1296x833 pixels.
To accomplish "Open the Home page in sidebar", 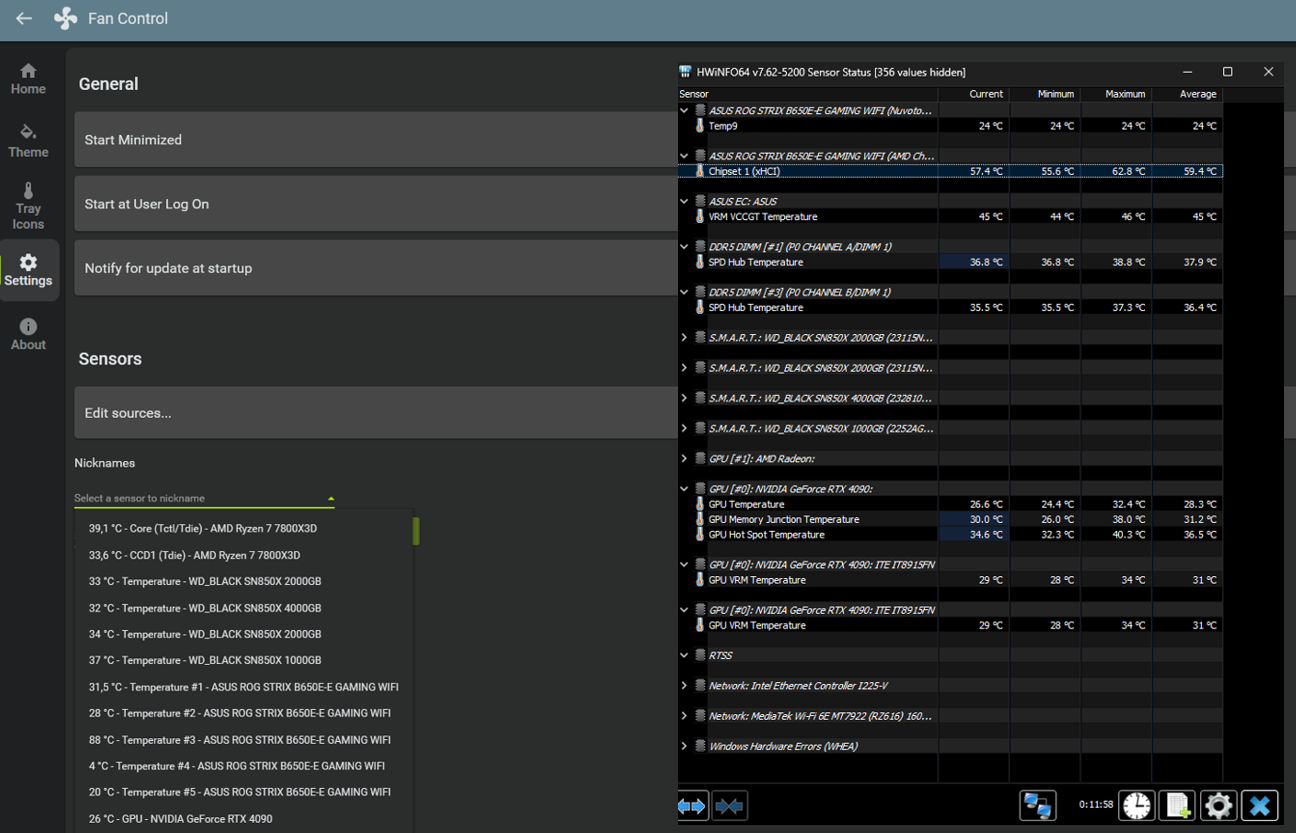I will tap(28, 79).
